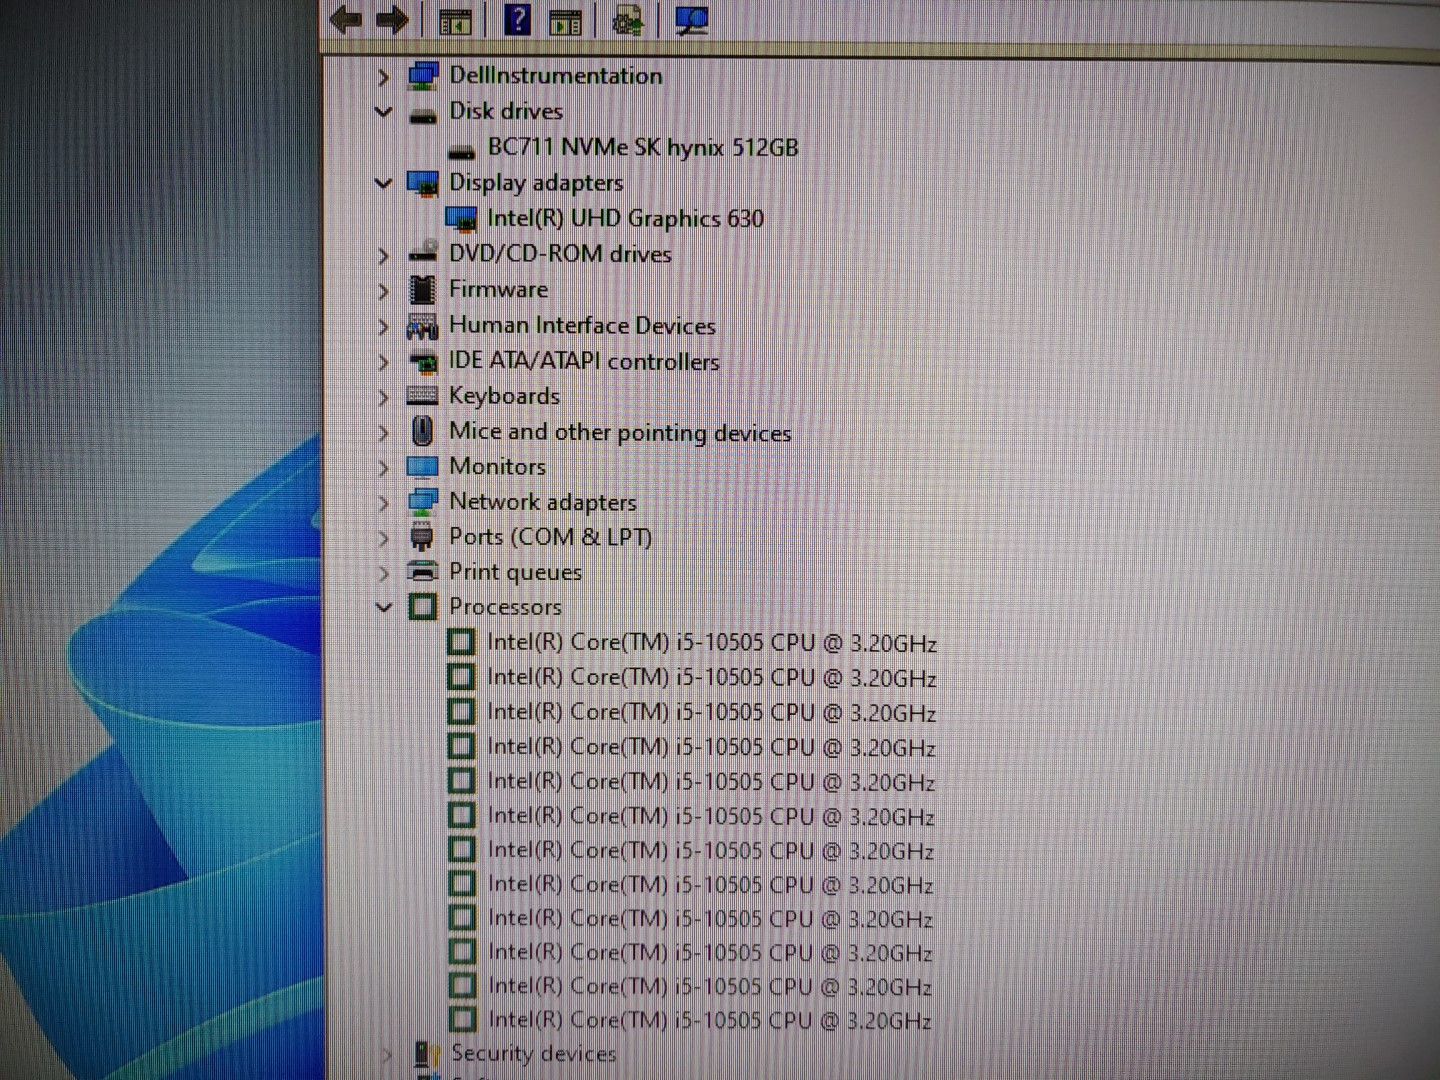Click the Back arrow in the toolbar
Image resolution: width=1440 pixels, height=1080 pixels.
click(x=346, y=19)
